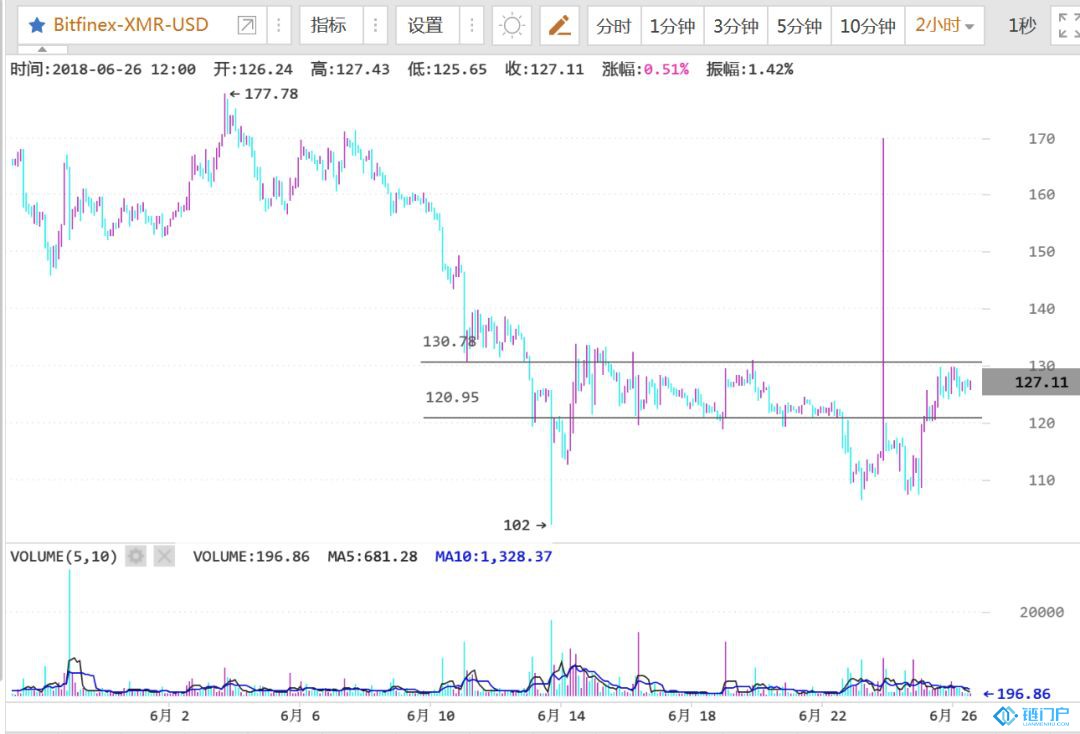Click the gray 127.11 current price tag
1080x734 pixels.
(x=1030, y=381)
